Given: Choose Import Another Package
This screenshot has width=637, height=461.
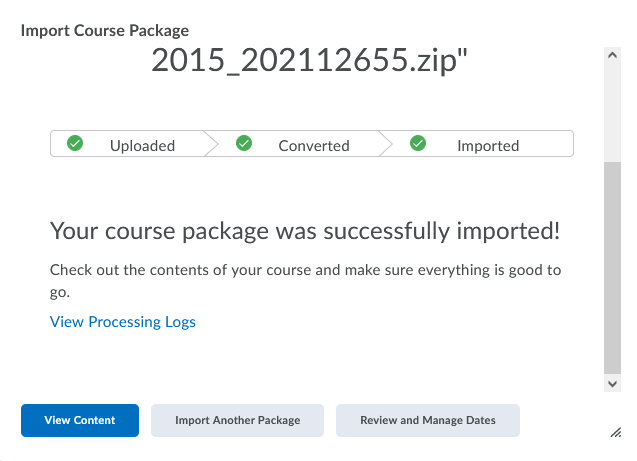Looking at the screenshot, I should tap(238, 420).
